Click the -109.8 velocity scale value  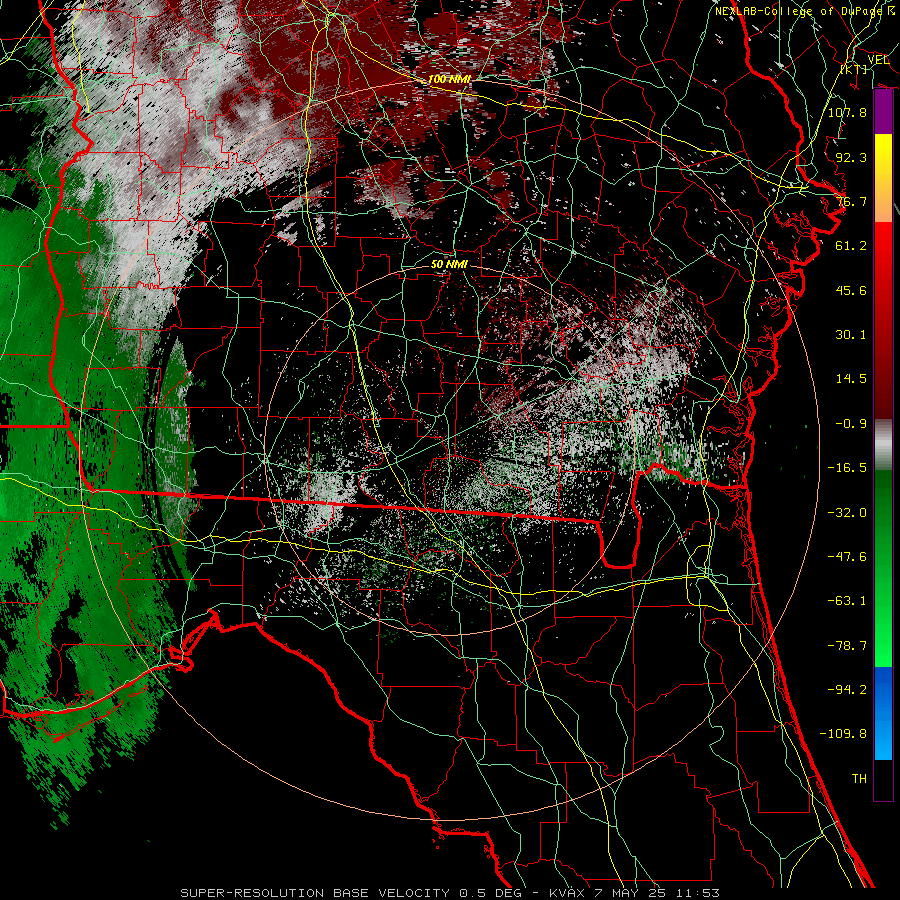pyautogui.click(x=844, y=734)
